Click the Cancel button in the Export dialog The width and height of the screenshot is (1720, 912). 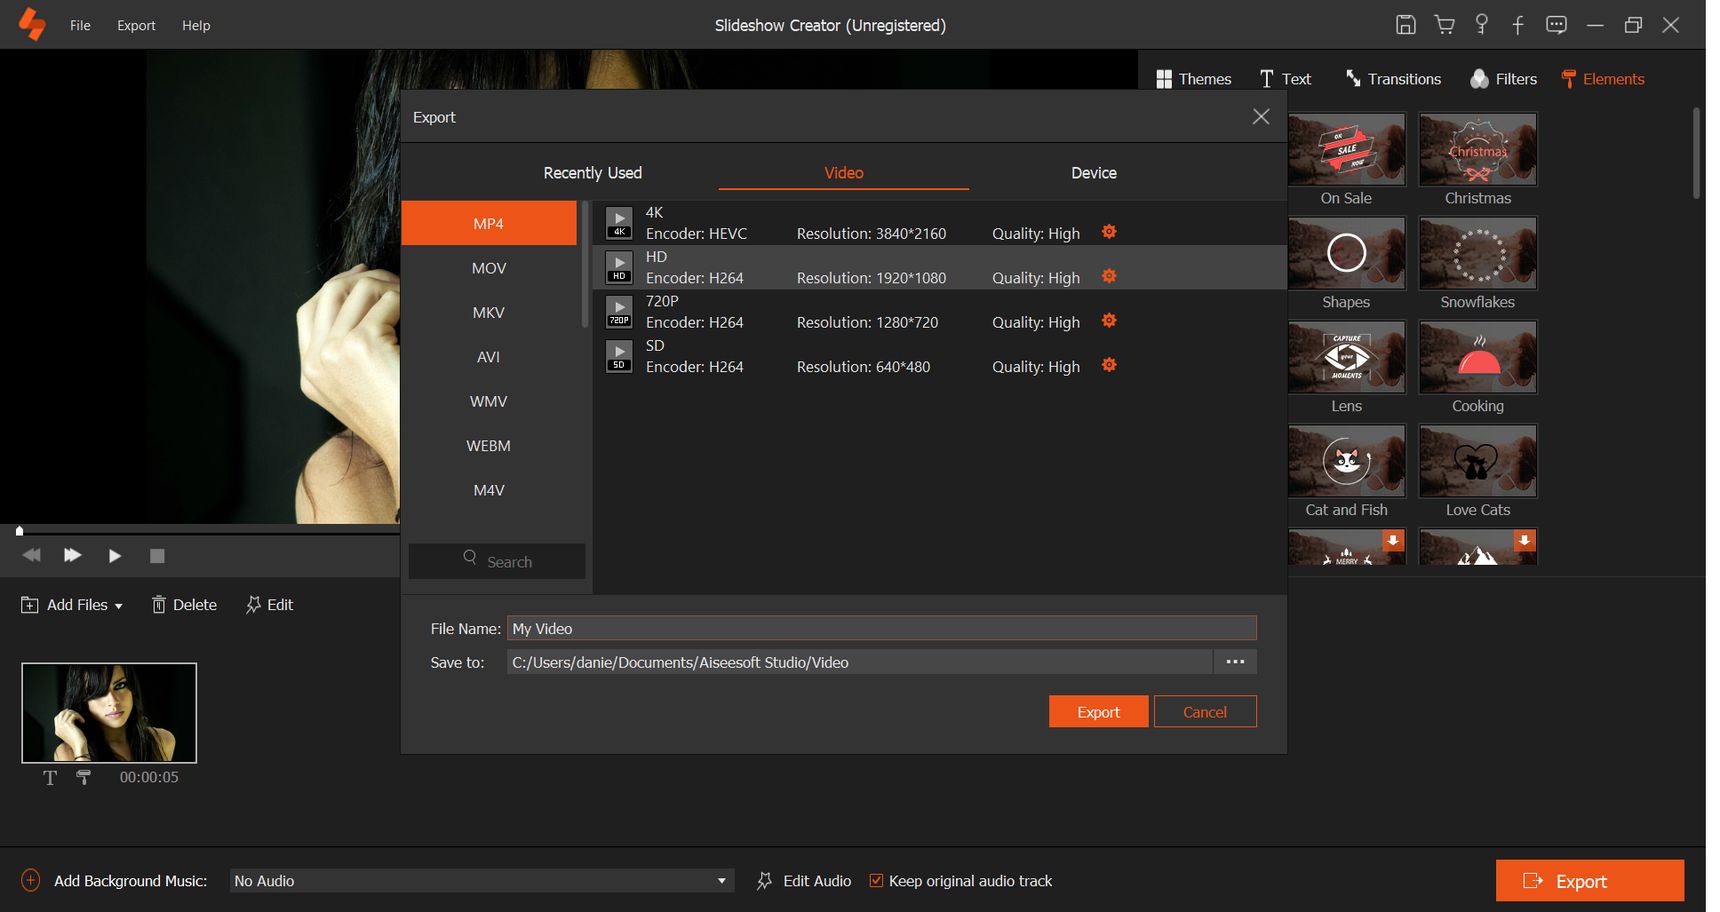1205,711
